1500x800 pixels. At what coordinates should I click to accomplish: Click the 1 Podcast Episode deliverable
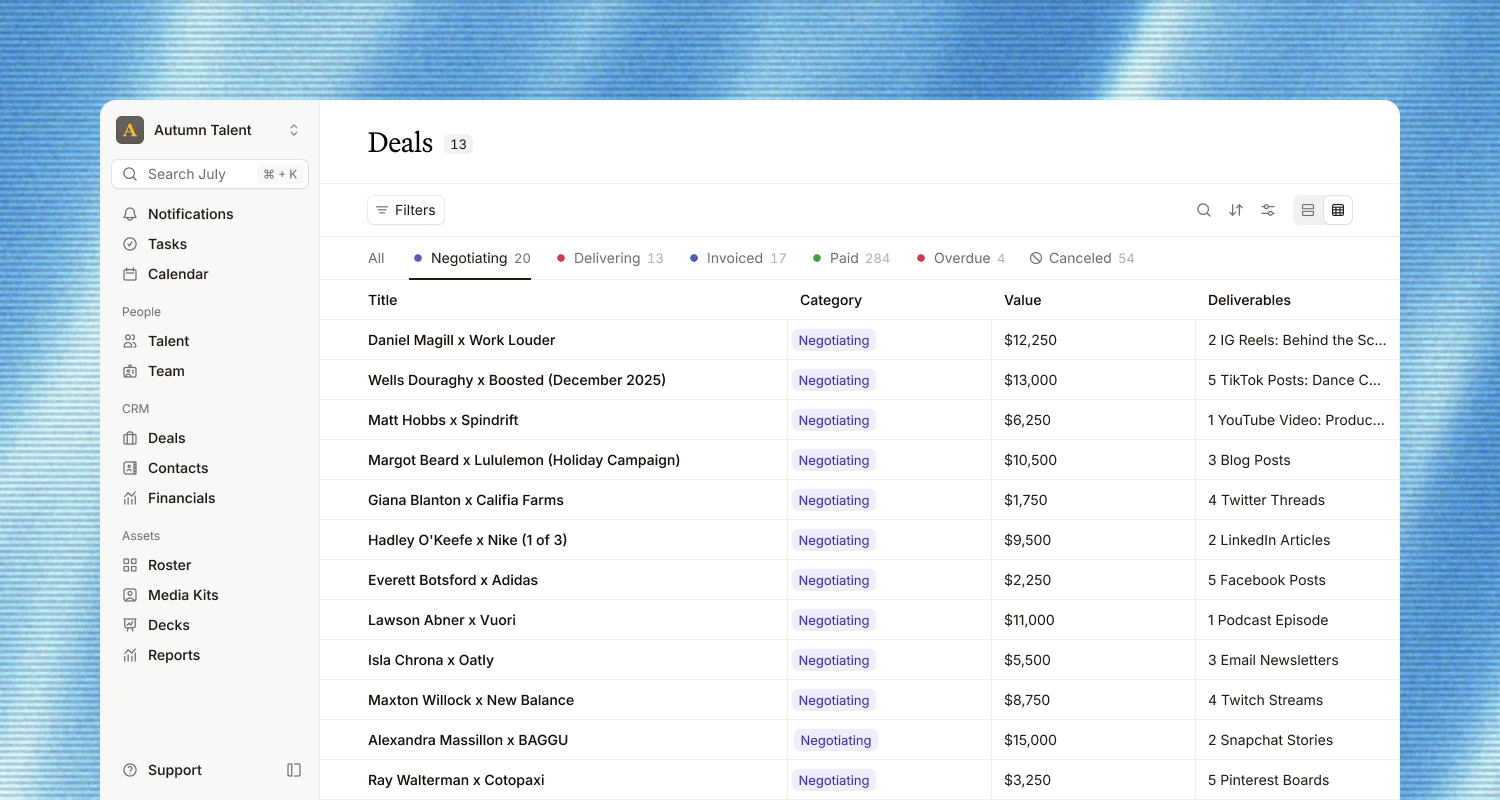1268,620
